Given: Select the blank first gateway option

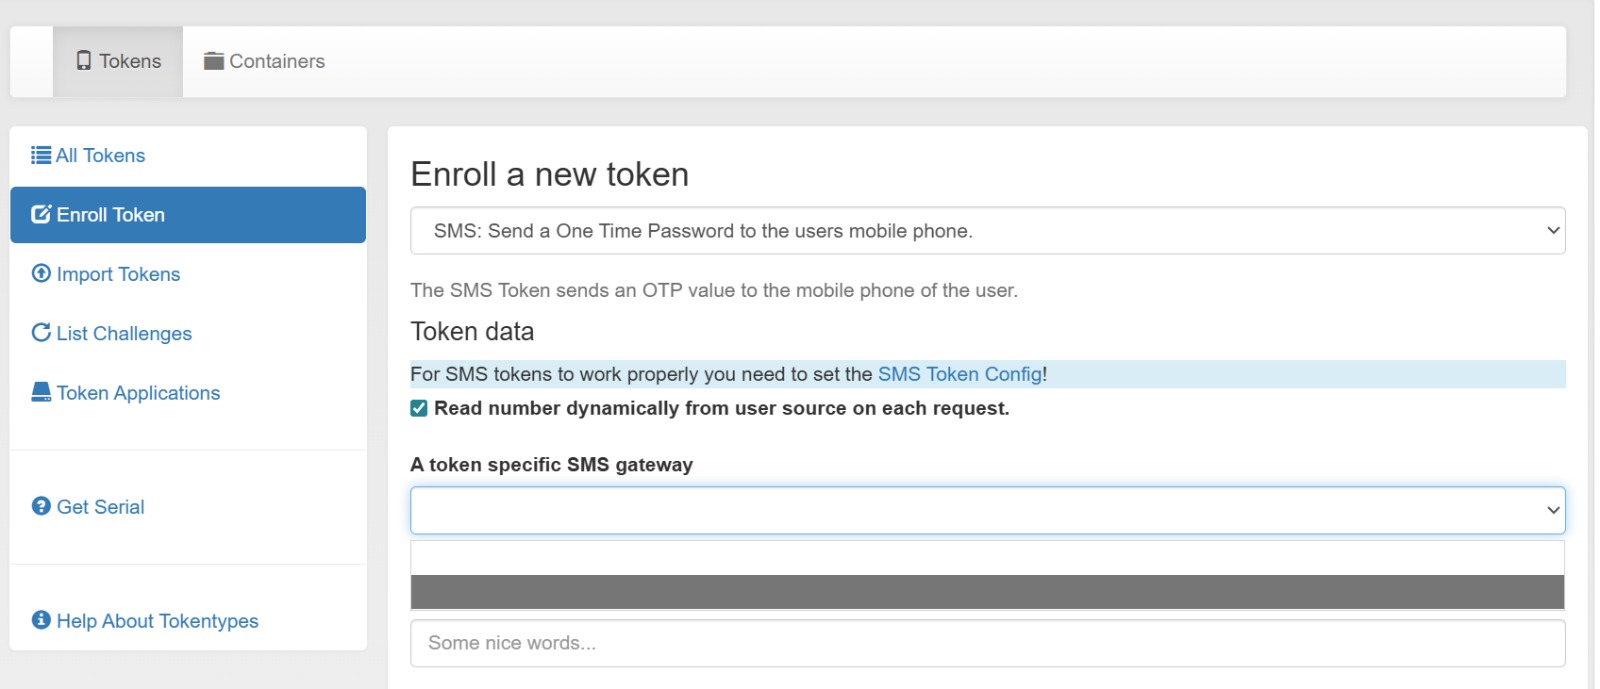Looking at the screenshot, I should [x=987, y=558].
